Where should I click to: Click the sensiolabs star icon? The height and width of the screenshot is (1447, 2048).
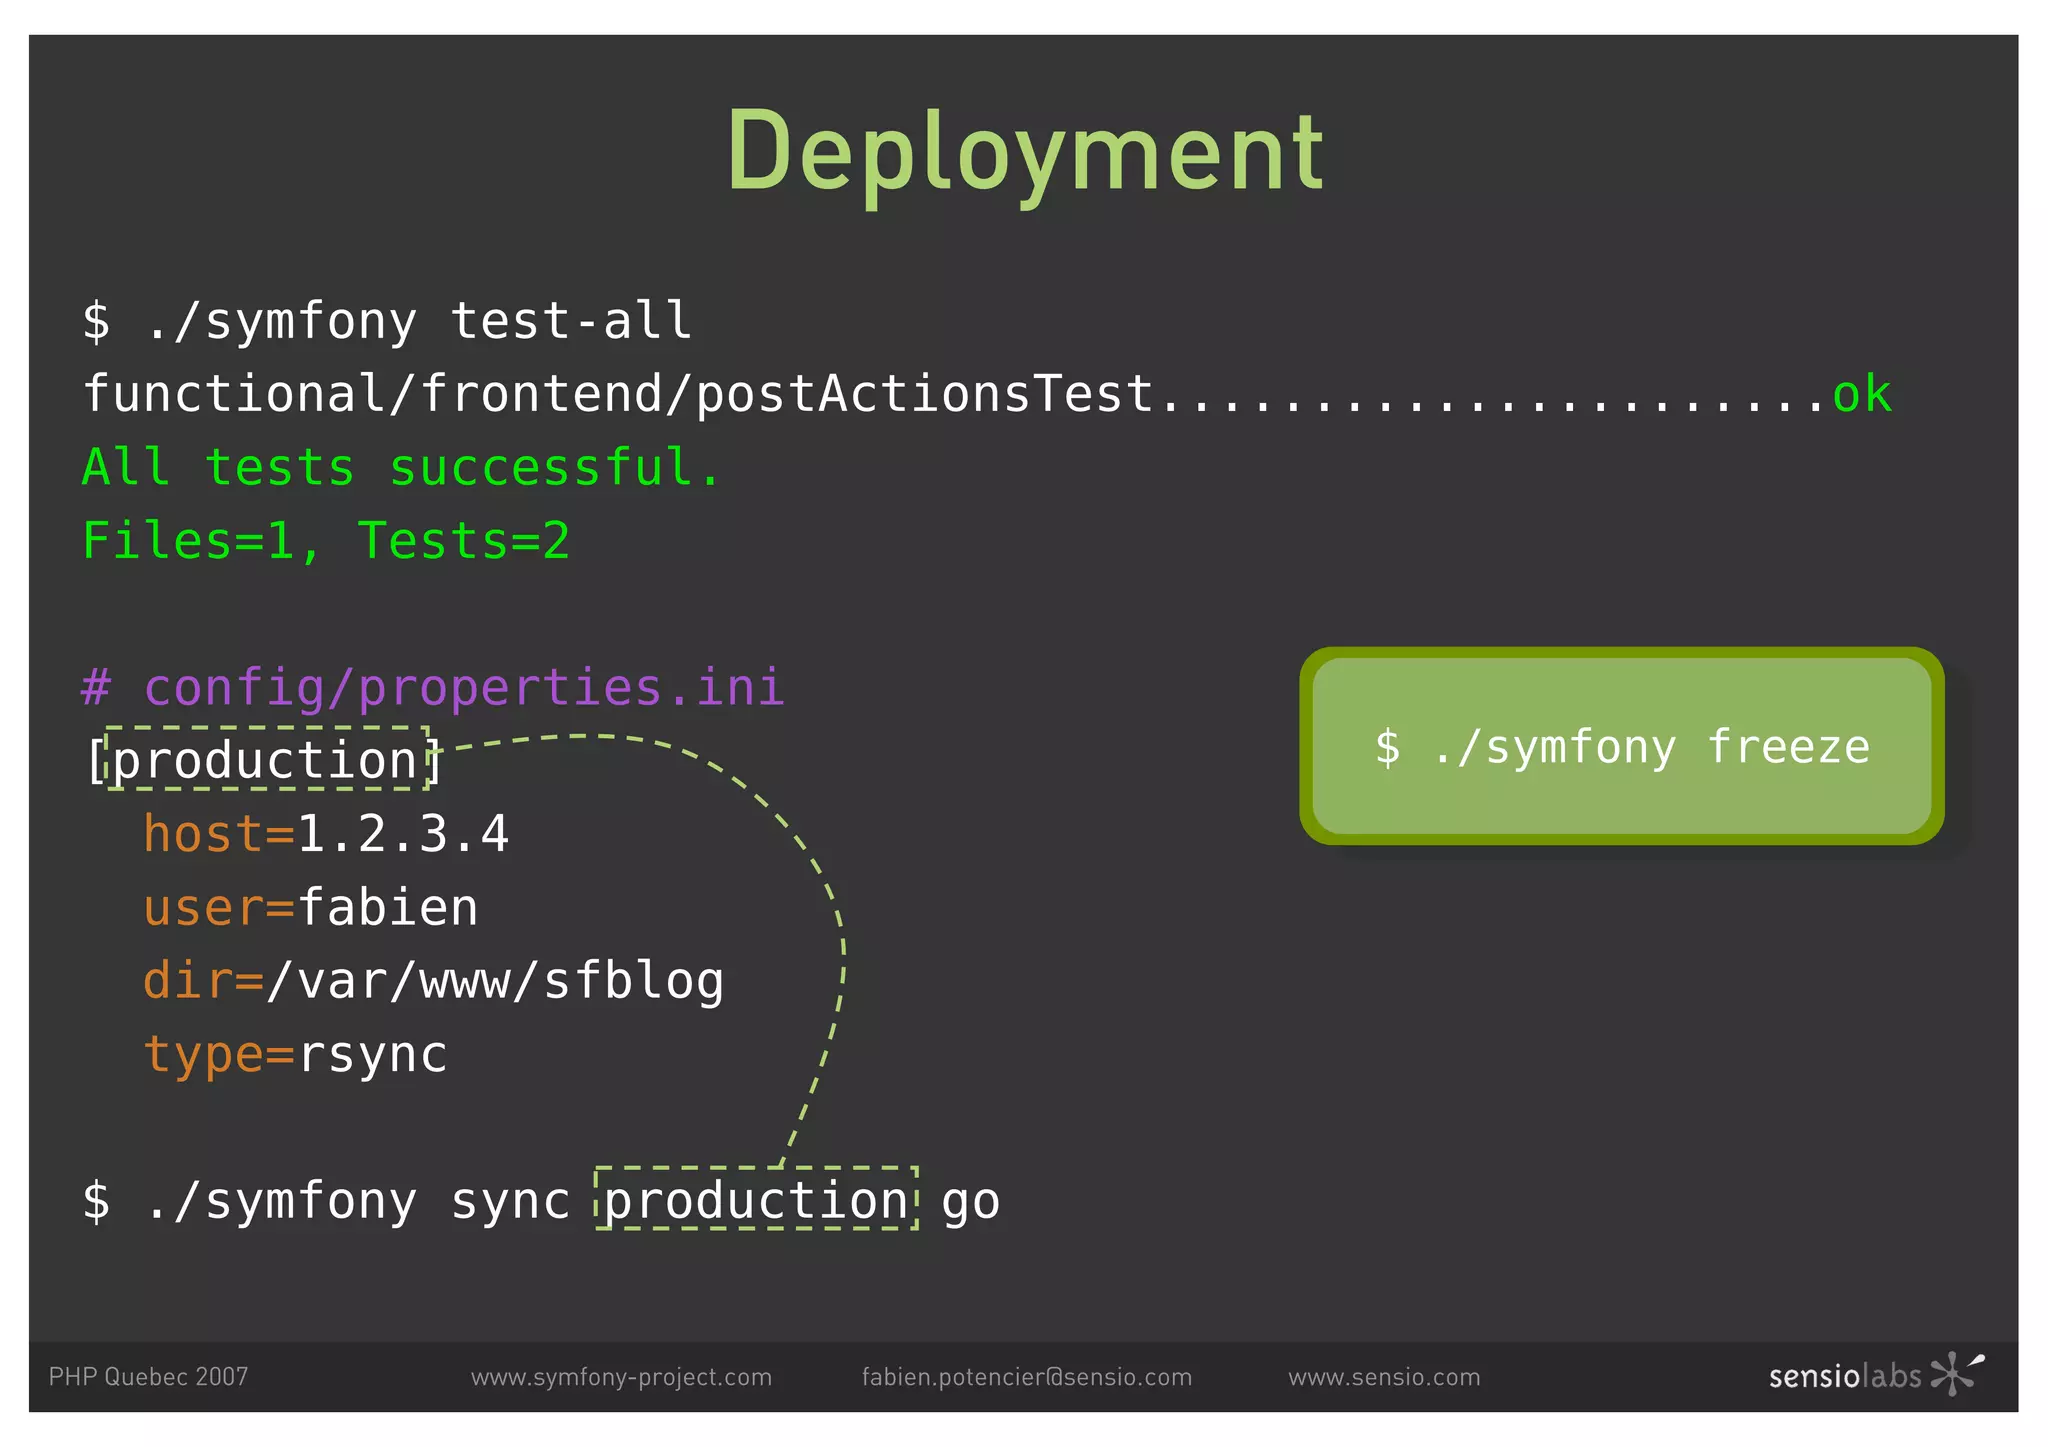(1957, 1374)
